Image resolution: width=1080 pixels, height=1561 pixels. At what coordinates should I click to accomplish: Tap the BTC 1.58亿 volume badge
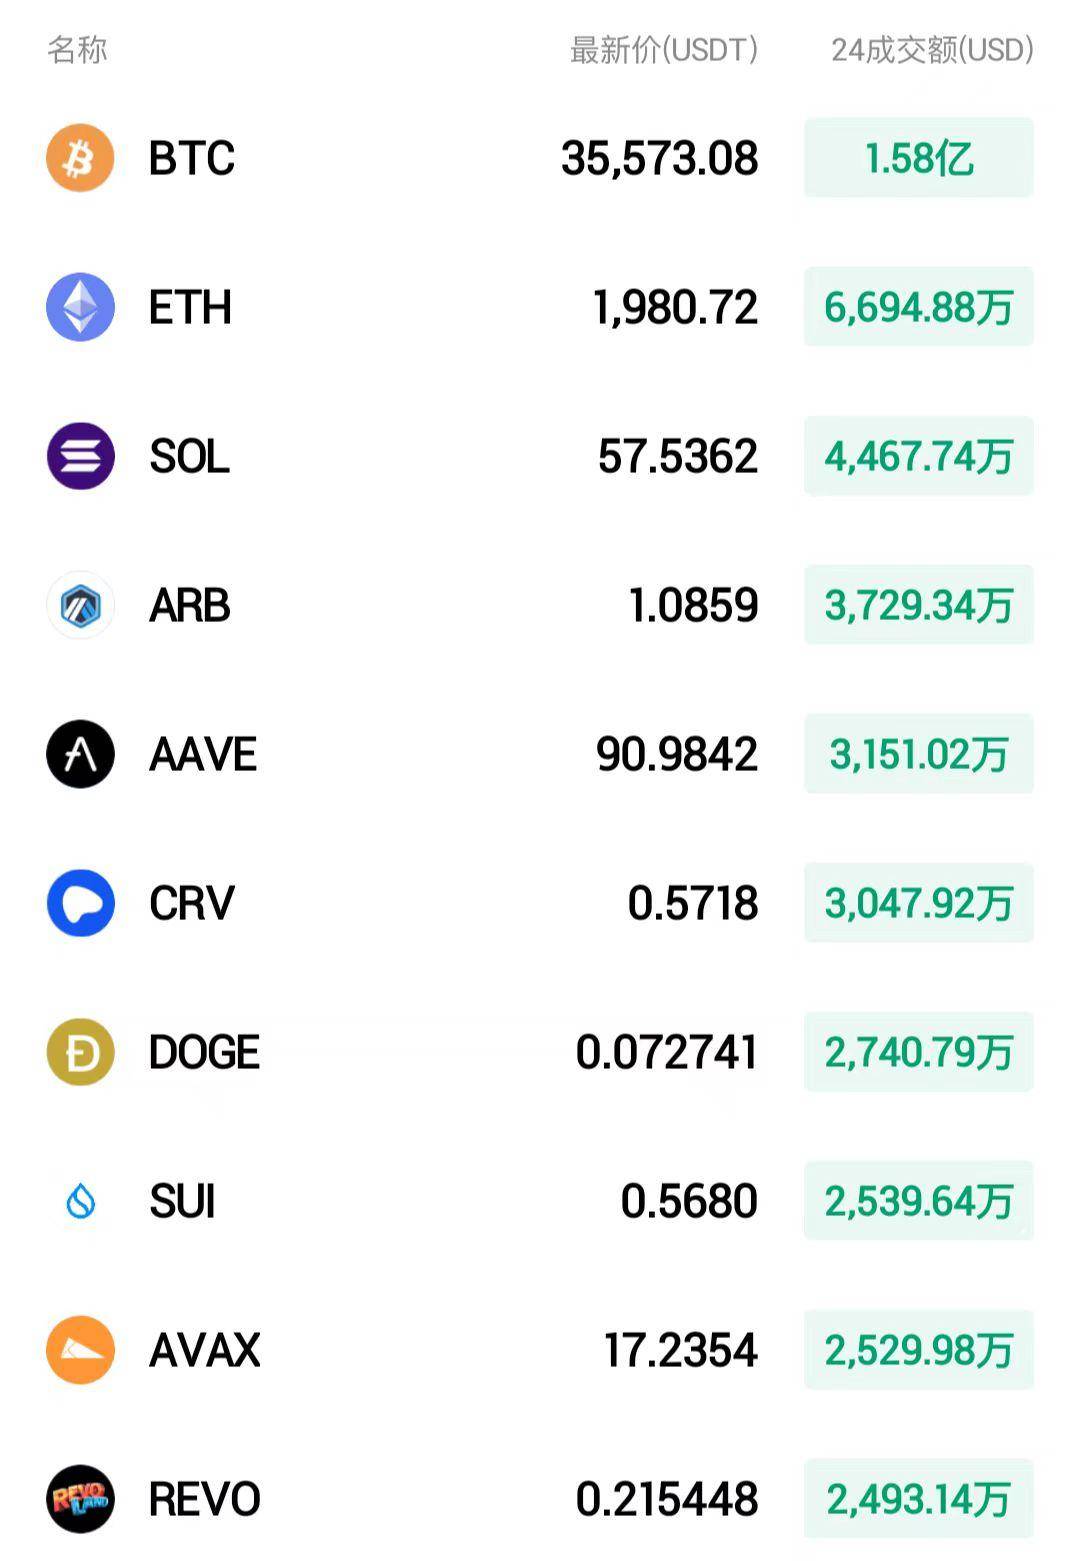tap(919, 158)
